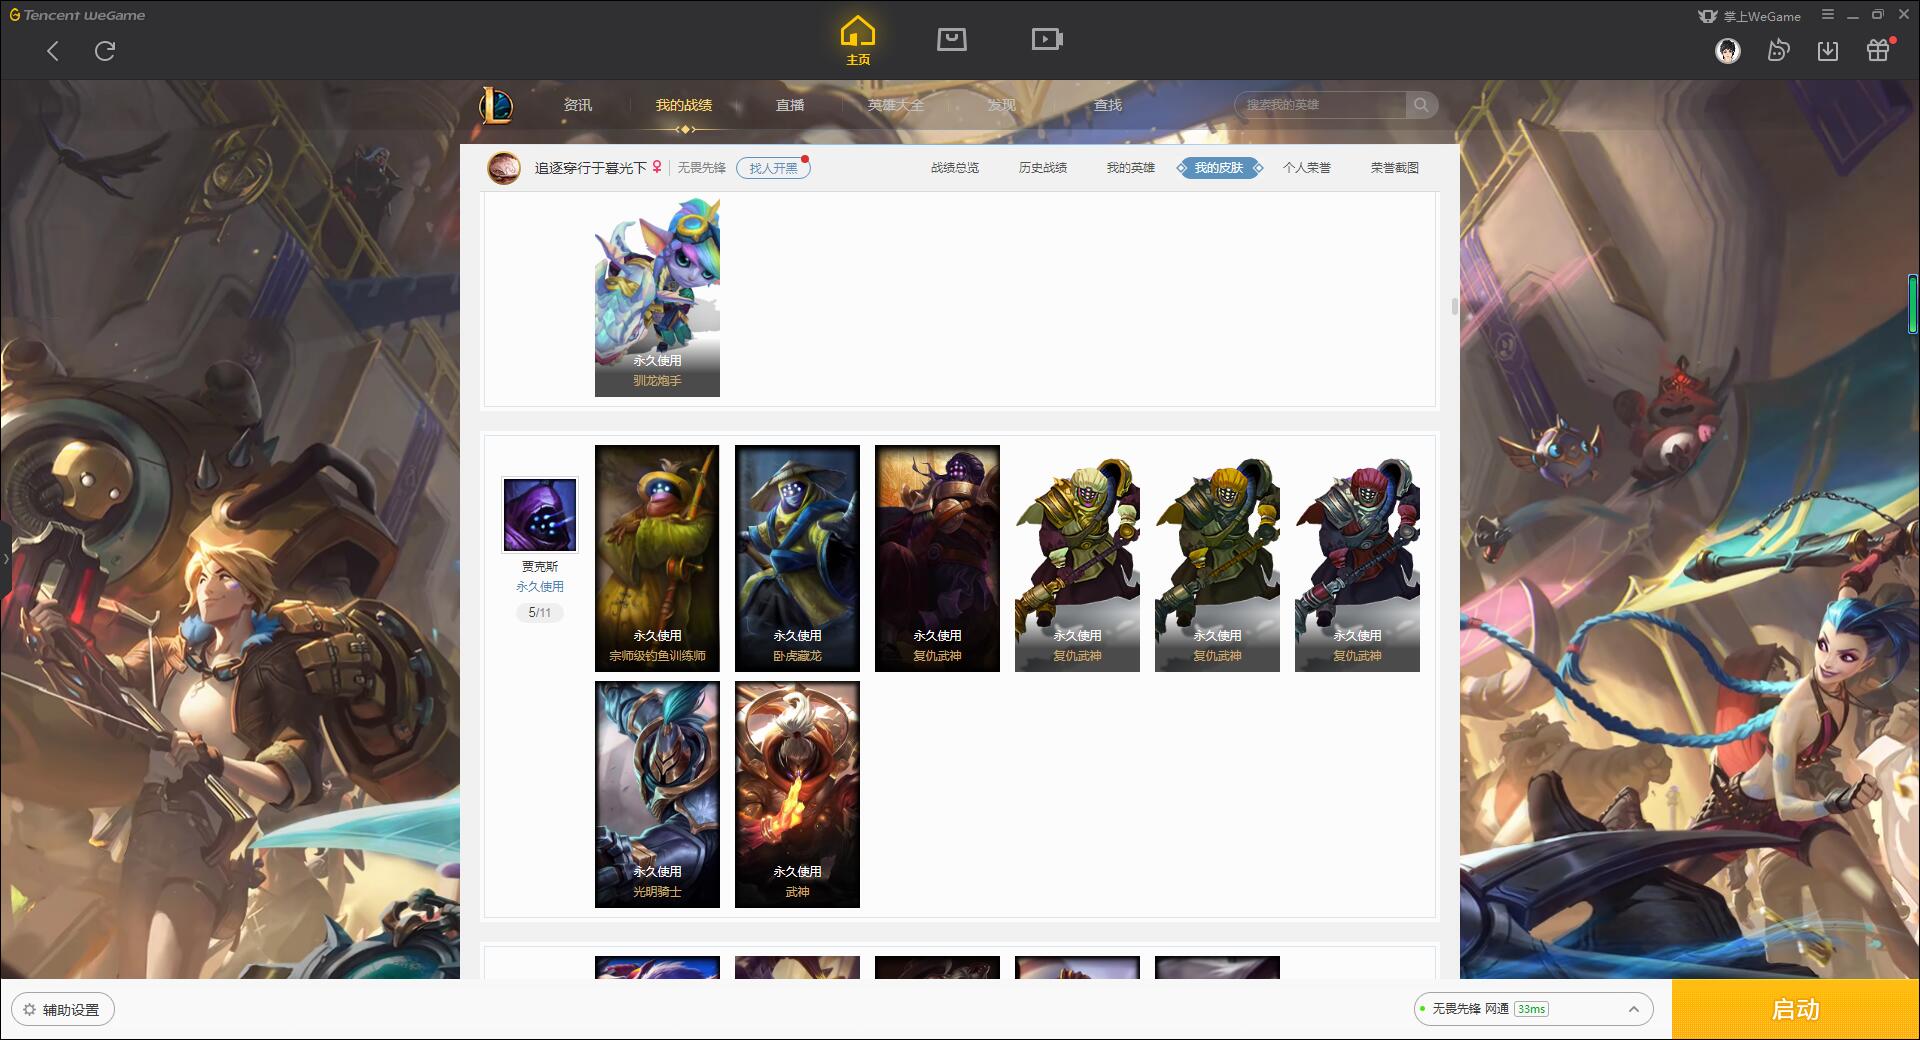Open the video/live icon tab
The height and width of the screenshot is (1040, 1920).
pyautogui.click(x=1047, y=39)
